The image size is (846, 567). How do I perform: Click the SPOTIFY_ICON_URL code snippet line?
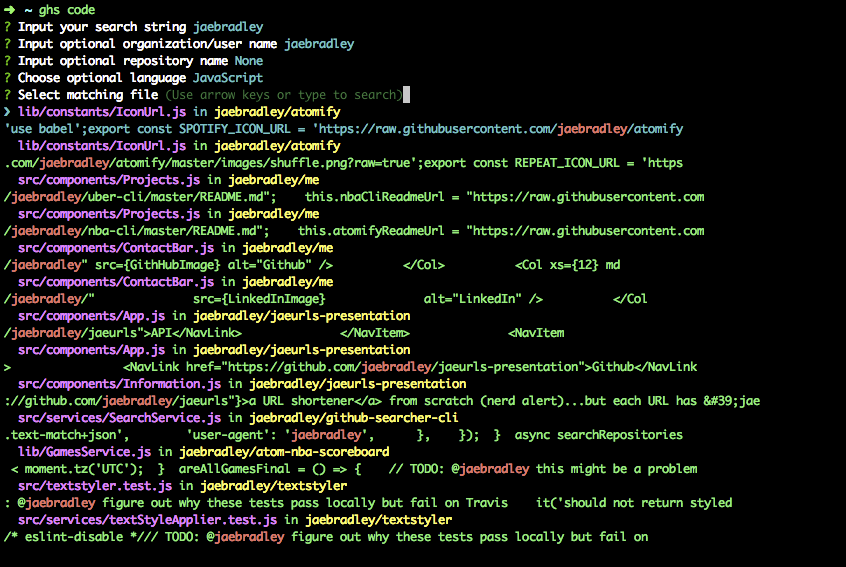(344, 129)
